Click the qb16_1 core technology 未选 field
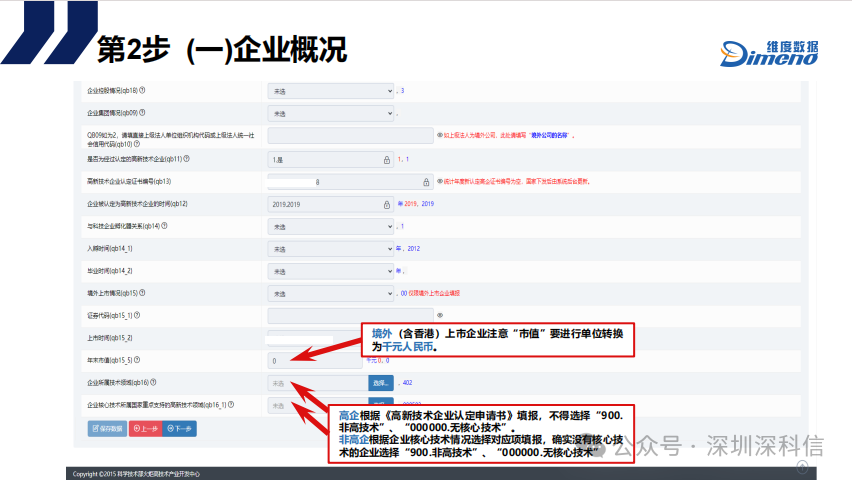The height and width of the screenshot is (480, 852). point(318,406)
